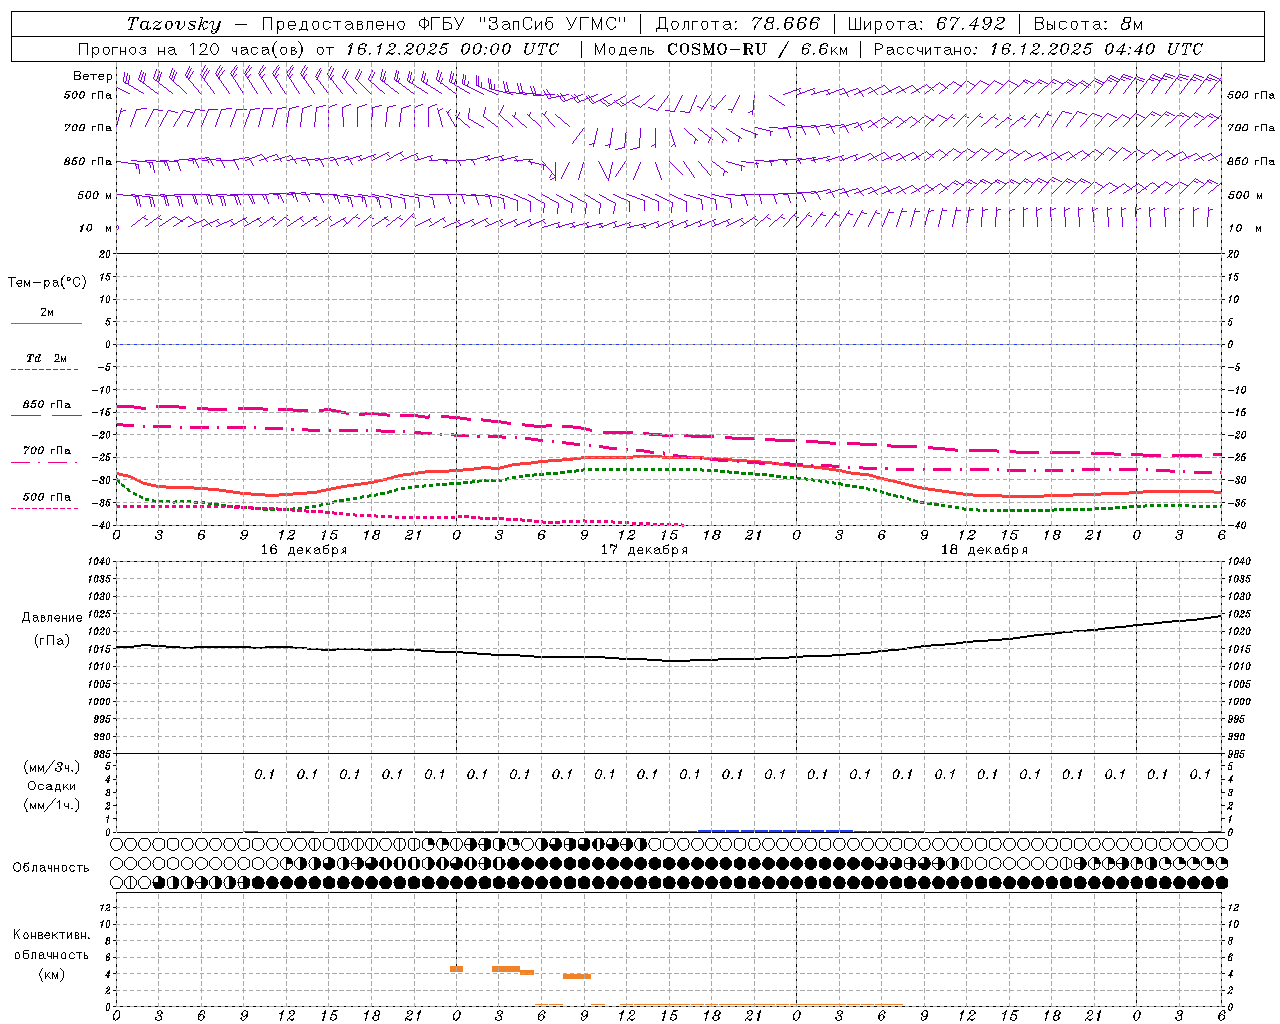Select the 500 м wind level label on left
Viewport: 1280px width, 1024px height.
tap(95, 195)
